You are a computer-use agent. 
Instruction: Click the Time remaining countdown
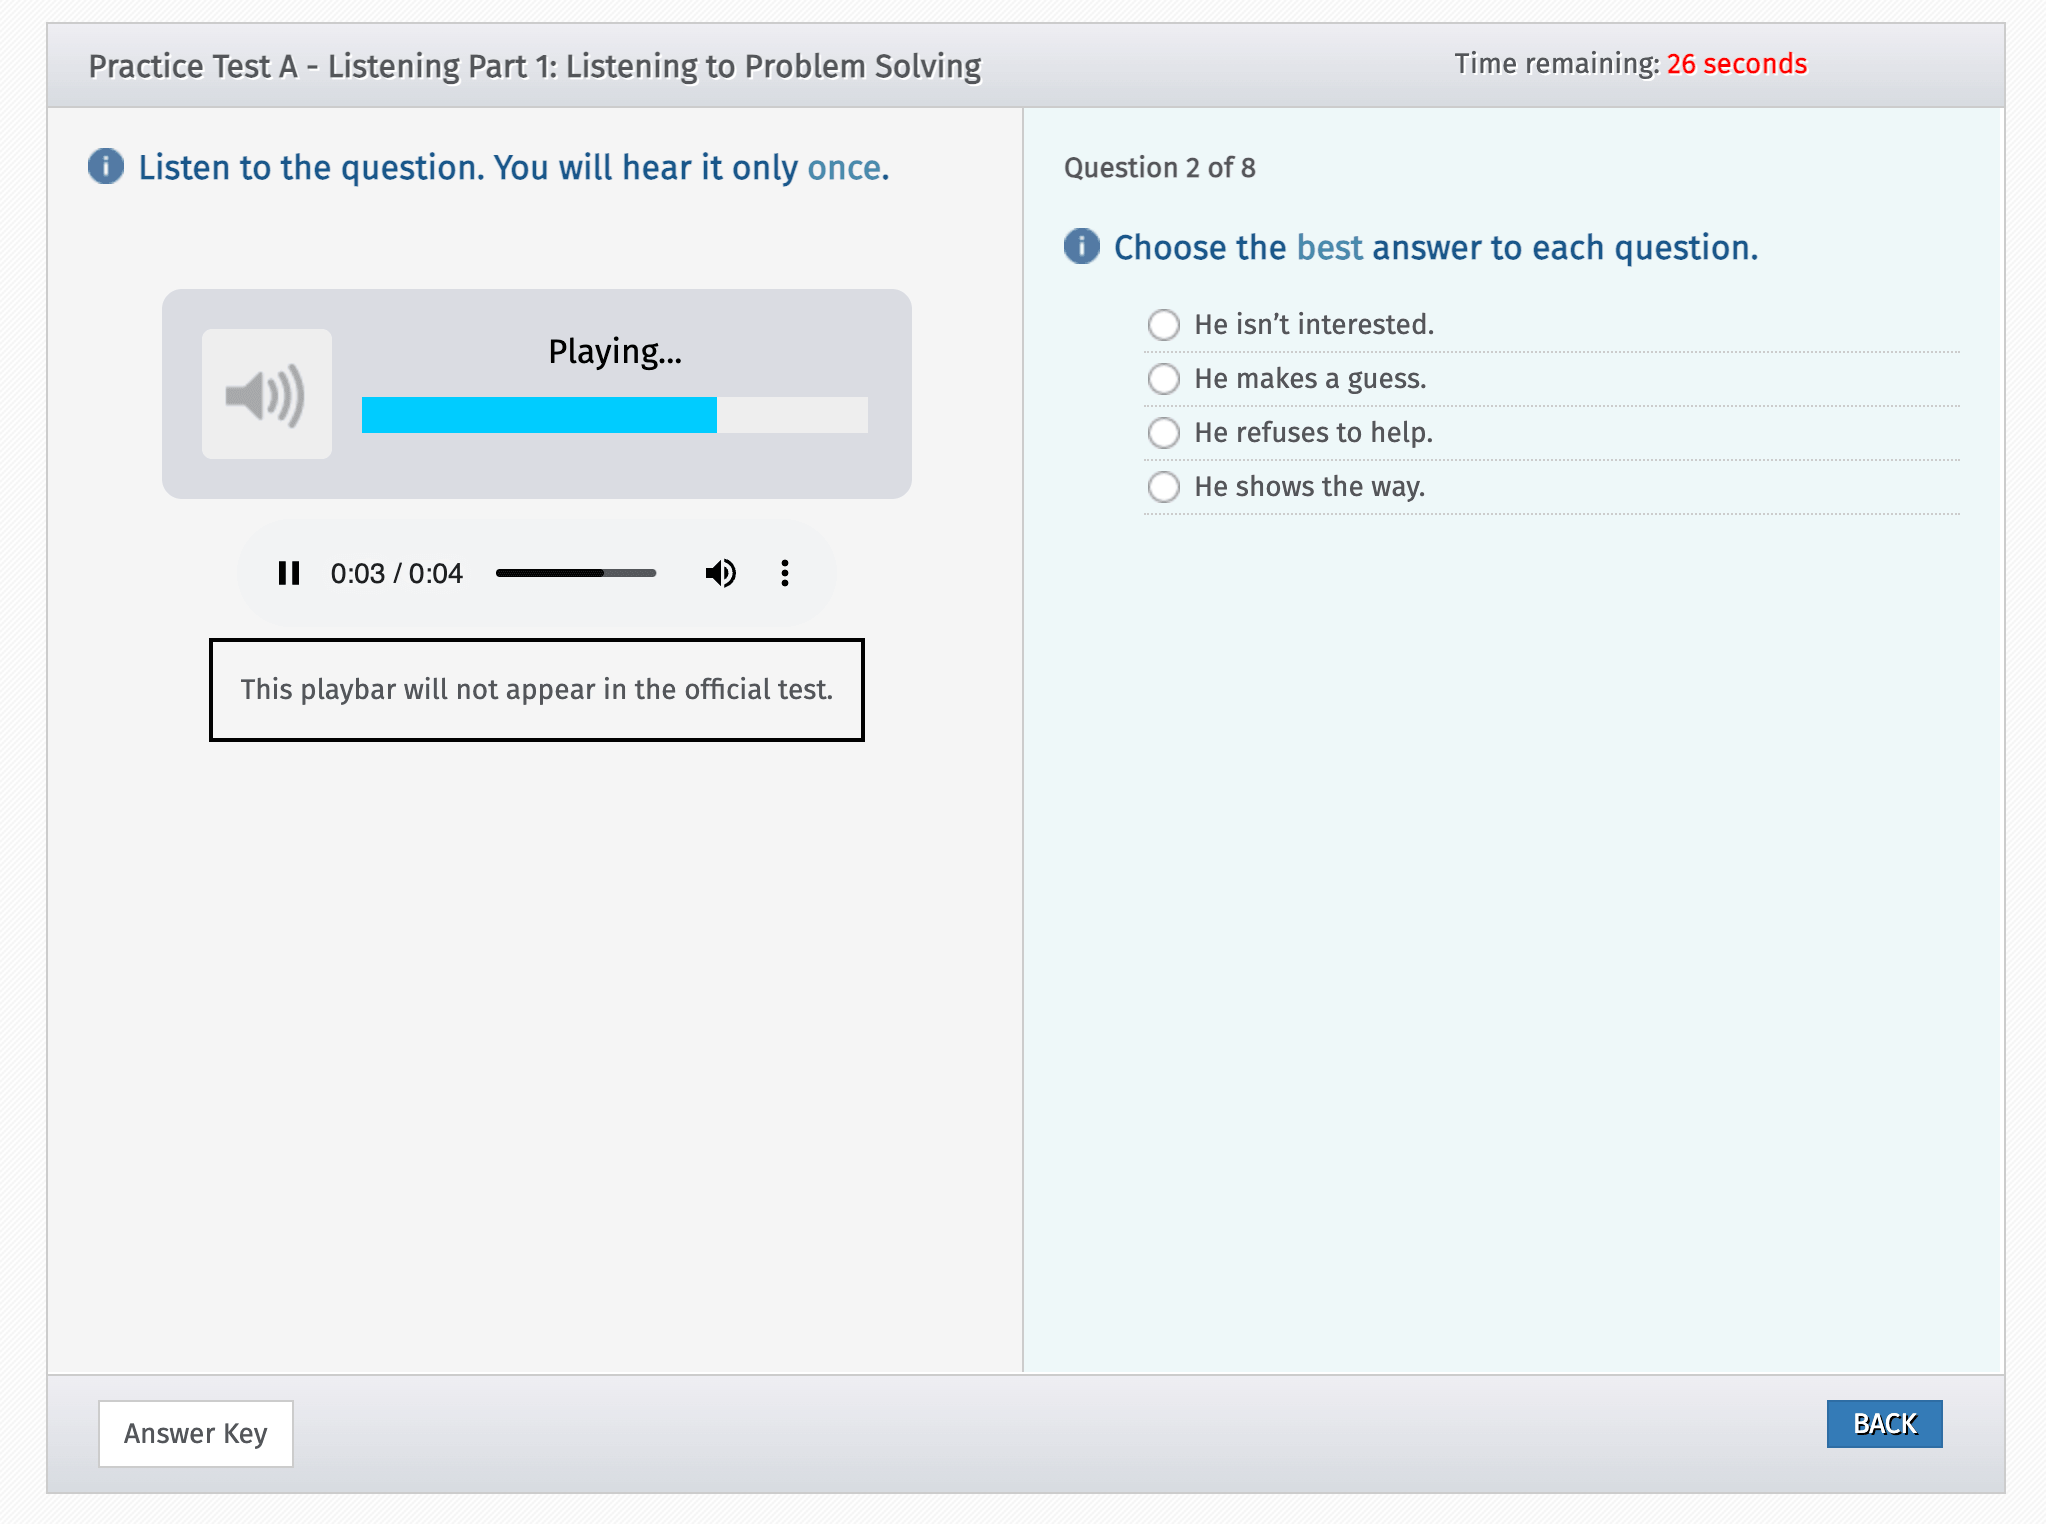1630,64
